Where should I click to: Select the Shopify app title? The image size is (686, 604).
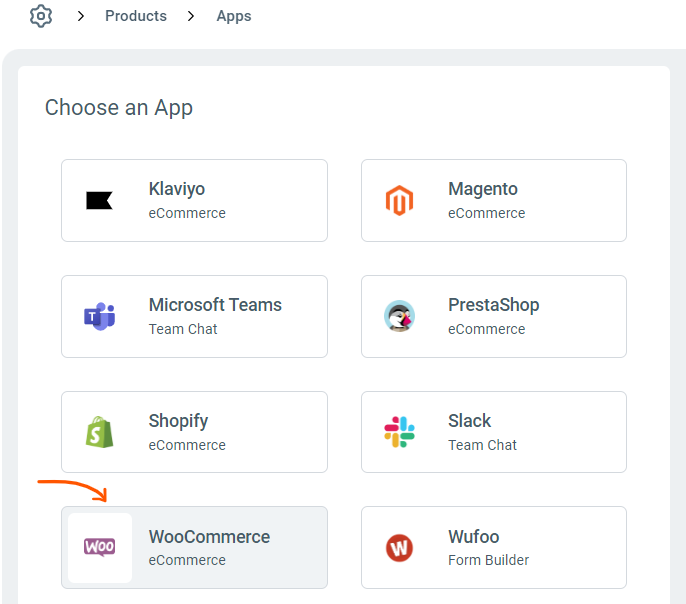click(x=178, y=421)
